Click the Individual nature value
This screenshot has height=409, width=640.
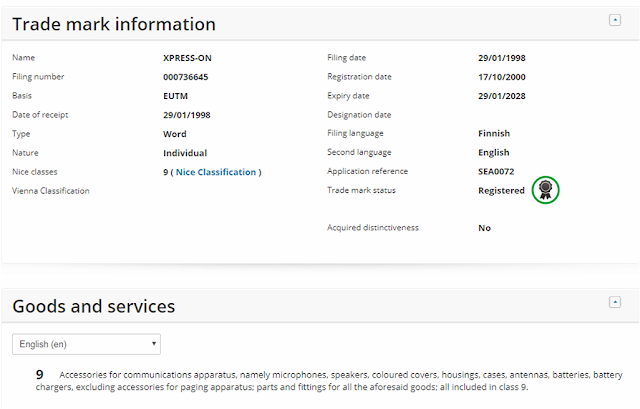185,153
